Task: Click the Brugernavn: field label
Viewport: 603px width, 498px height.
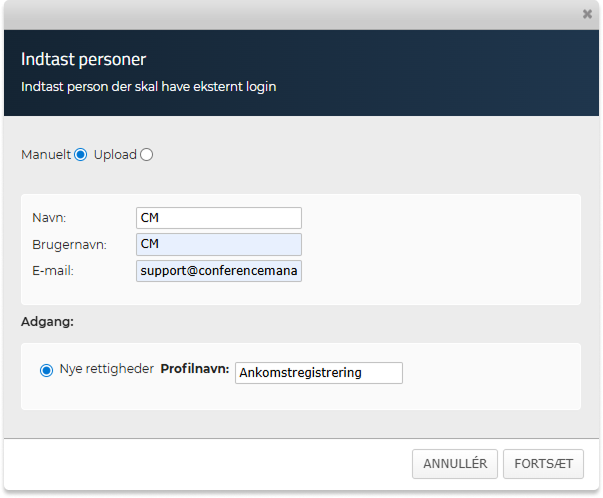Action: coord(69,244)
